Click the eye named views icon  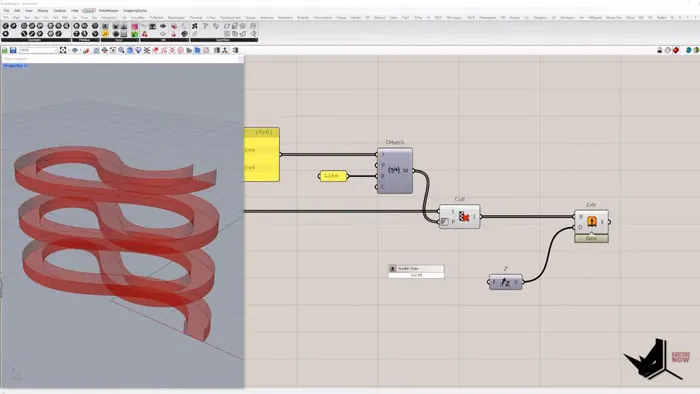[x=75, y=50]
